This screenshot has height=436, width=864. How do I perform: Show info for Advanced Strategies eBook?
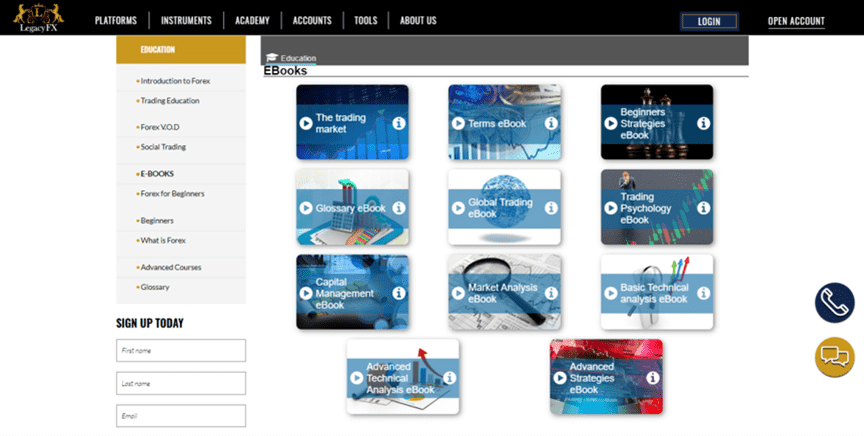click(653, 378)
